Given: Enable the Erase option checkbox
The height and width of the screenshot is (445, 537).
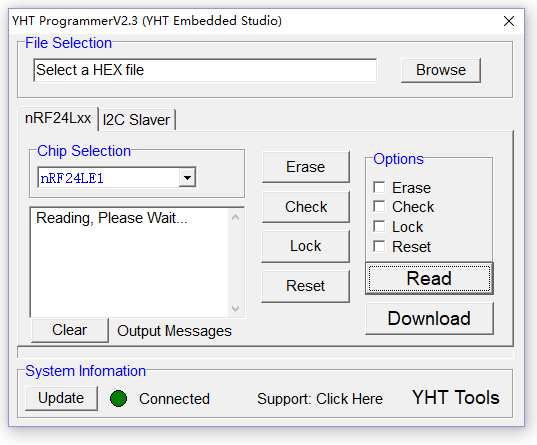Looking at the screenshot, I should tap(379, 187).
